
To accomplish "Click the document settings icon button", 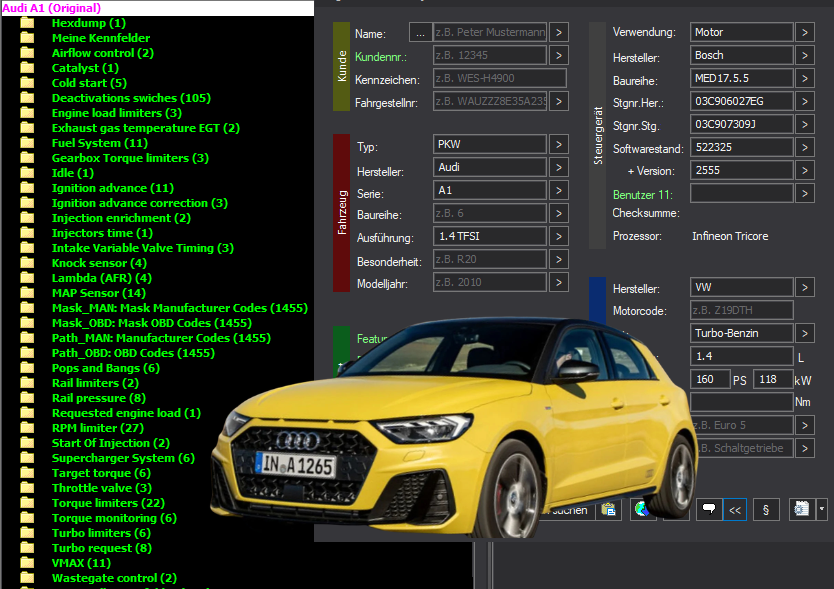I will [x=802, y=510].
